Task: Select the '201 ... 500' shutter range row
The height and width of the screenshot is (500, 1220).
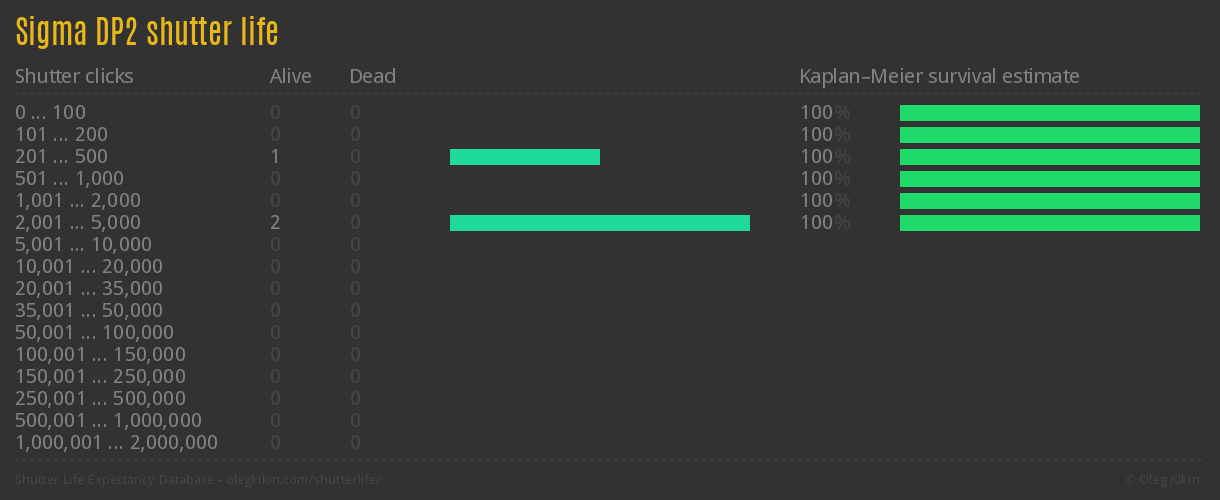Action: pos(61,157)
